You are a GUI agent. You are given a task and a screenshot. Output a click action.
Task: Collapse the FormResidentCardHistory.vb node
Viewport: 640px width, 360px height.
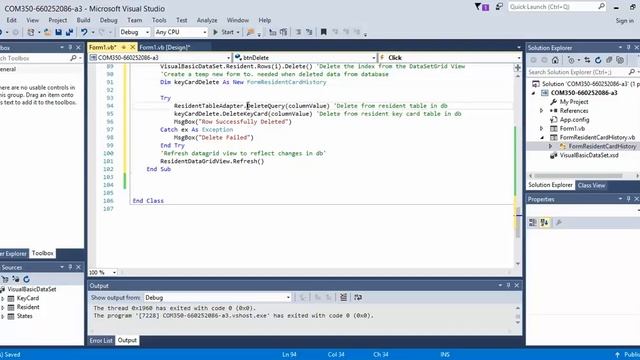pyautogui.click(x=542, y=138)
